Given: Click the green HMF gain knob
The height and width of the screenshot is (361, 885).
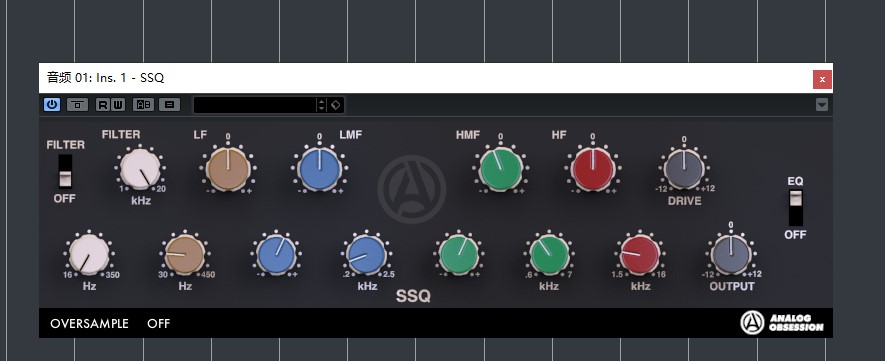Looking at the screenshot, I should coord(501,169).
